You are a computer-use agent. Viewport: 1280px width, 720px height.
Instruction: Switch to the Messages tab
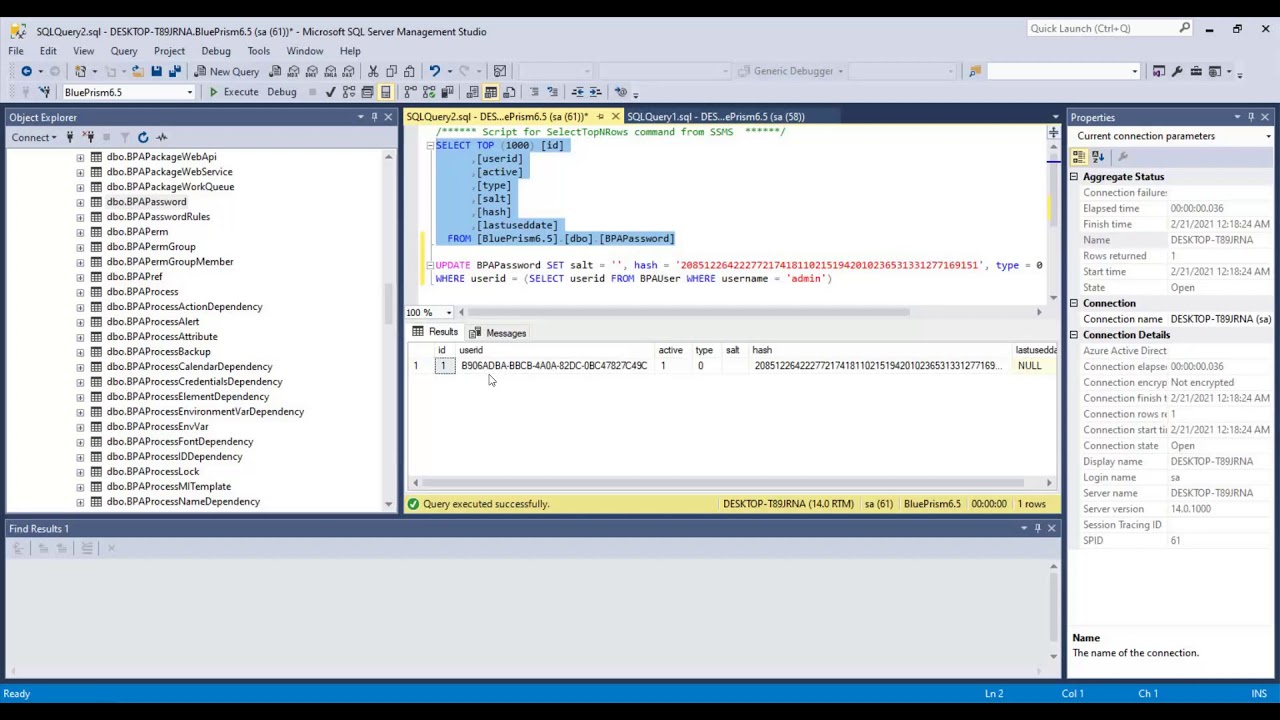pos(498,333)
